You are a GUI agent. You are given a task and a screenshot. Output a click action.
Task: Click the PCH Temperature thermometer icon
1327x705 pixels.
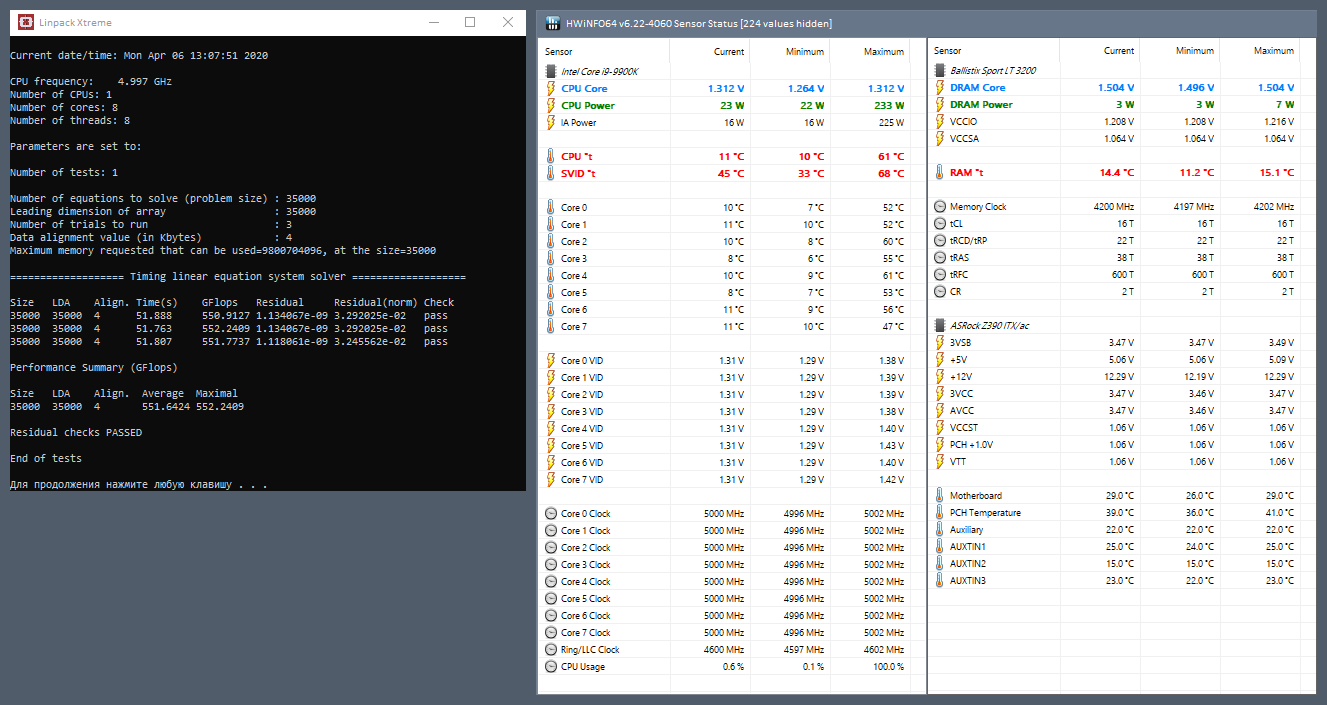tap(939, 512)
